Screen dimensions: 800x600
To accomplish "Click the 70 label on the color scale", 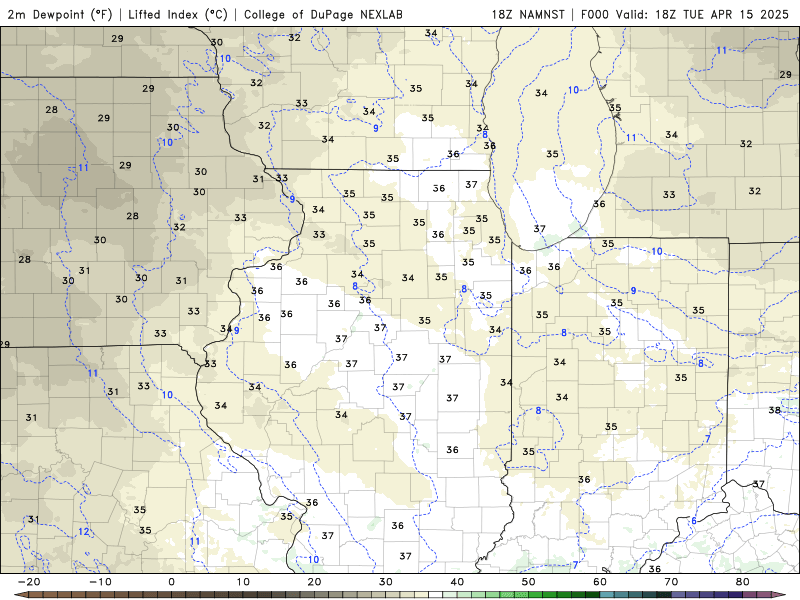I will click(x=671, y=582).
